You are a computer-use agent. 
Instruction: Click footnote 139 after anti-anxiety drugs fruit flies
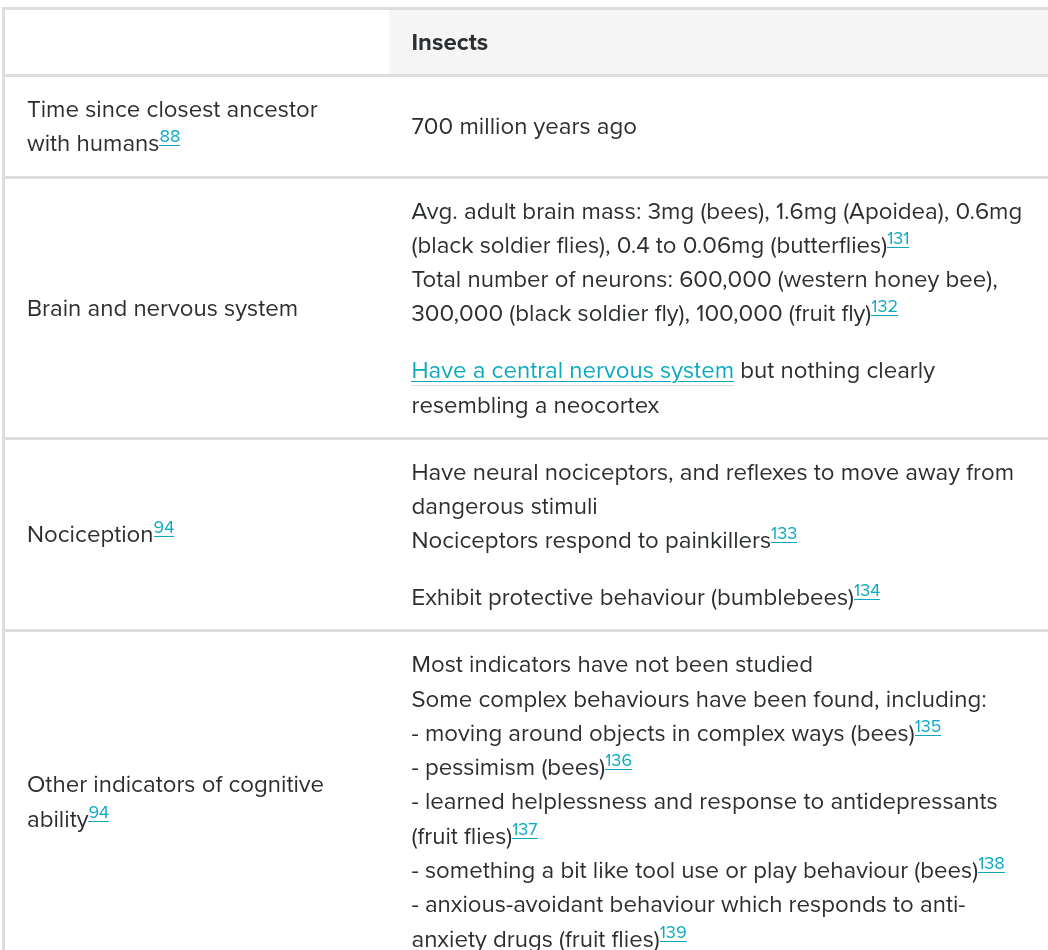(673, 932)
